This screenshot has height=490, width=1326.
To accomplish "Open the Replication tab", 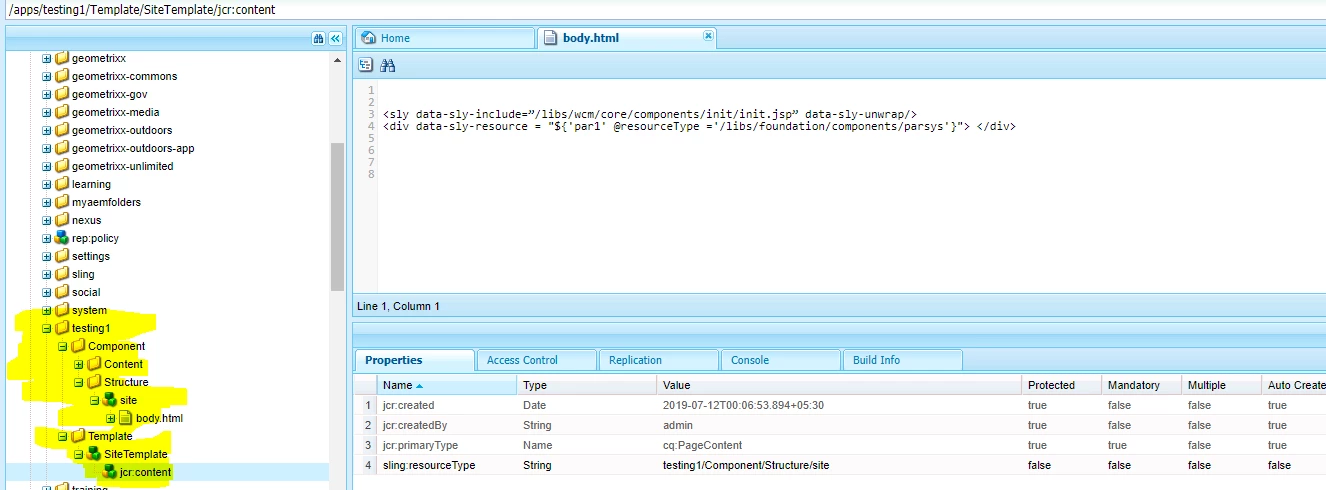I will (x=658, y=360).
